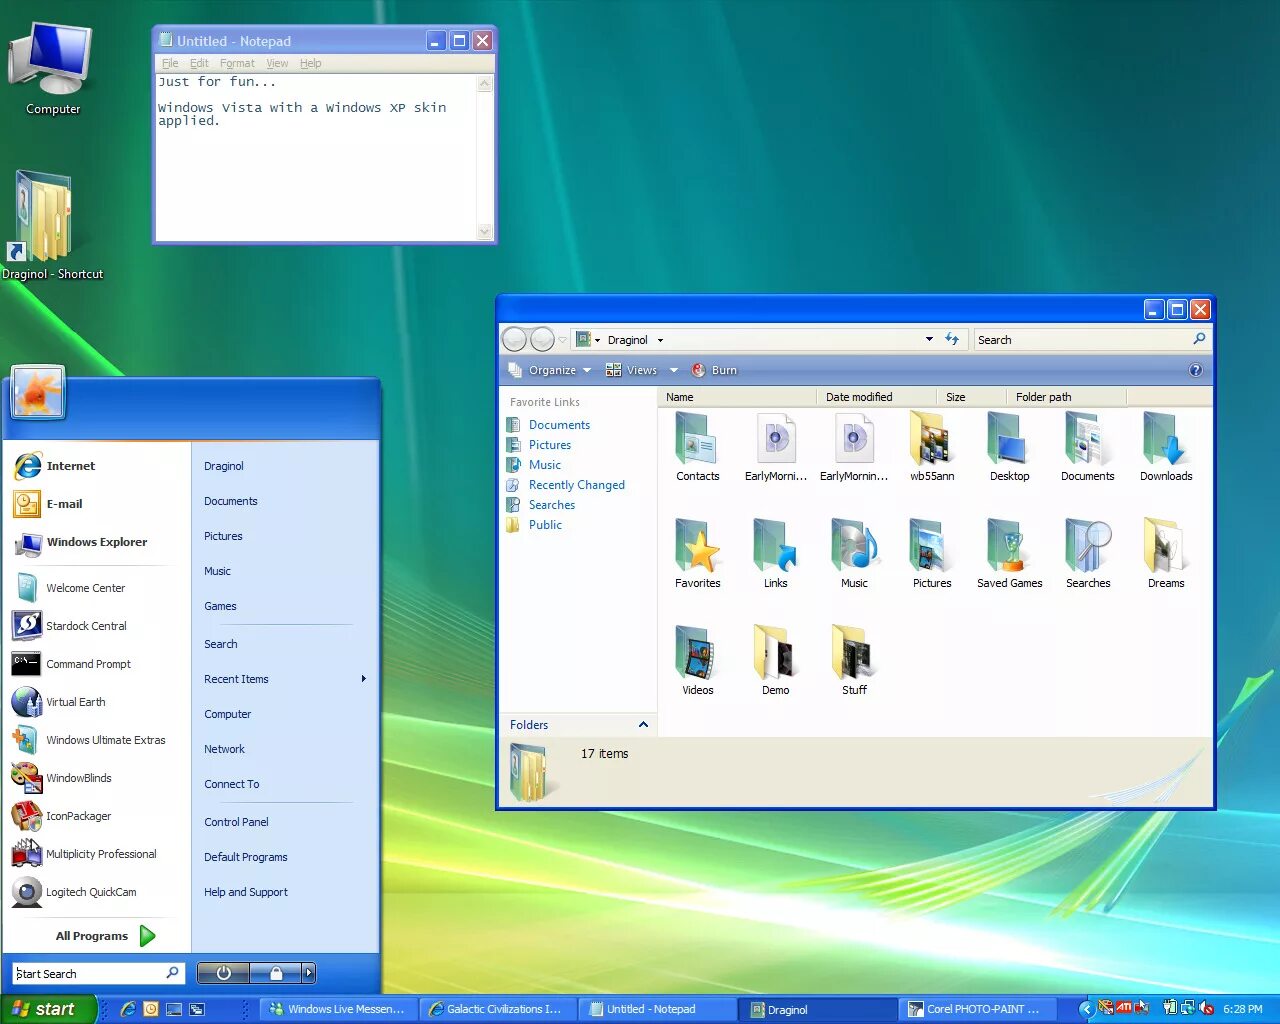Click the user account goldfish picture
The width and height of the screenshot is (1280, 1024).
(x=38, y=392)
